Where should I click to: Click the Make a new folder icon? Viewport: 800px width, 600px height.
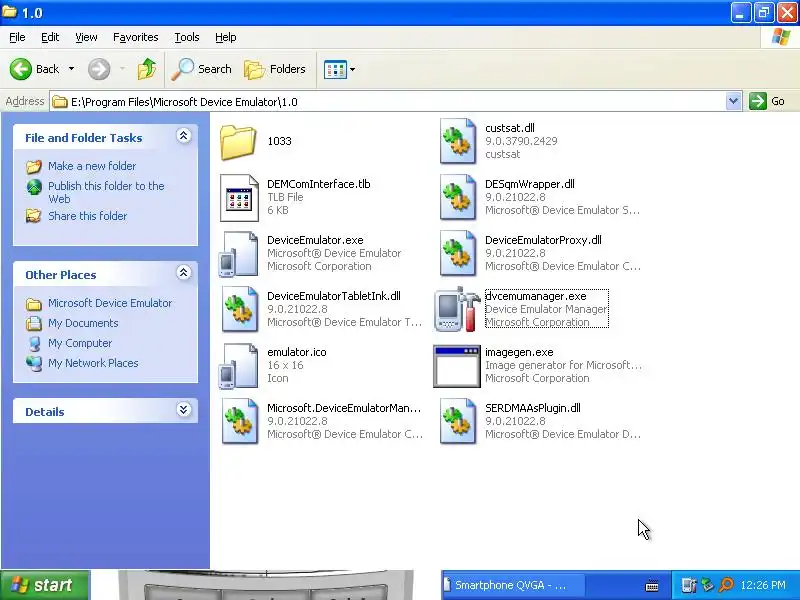(x=34, y=166)
